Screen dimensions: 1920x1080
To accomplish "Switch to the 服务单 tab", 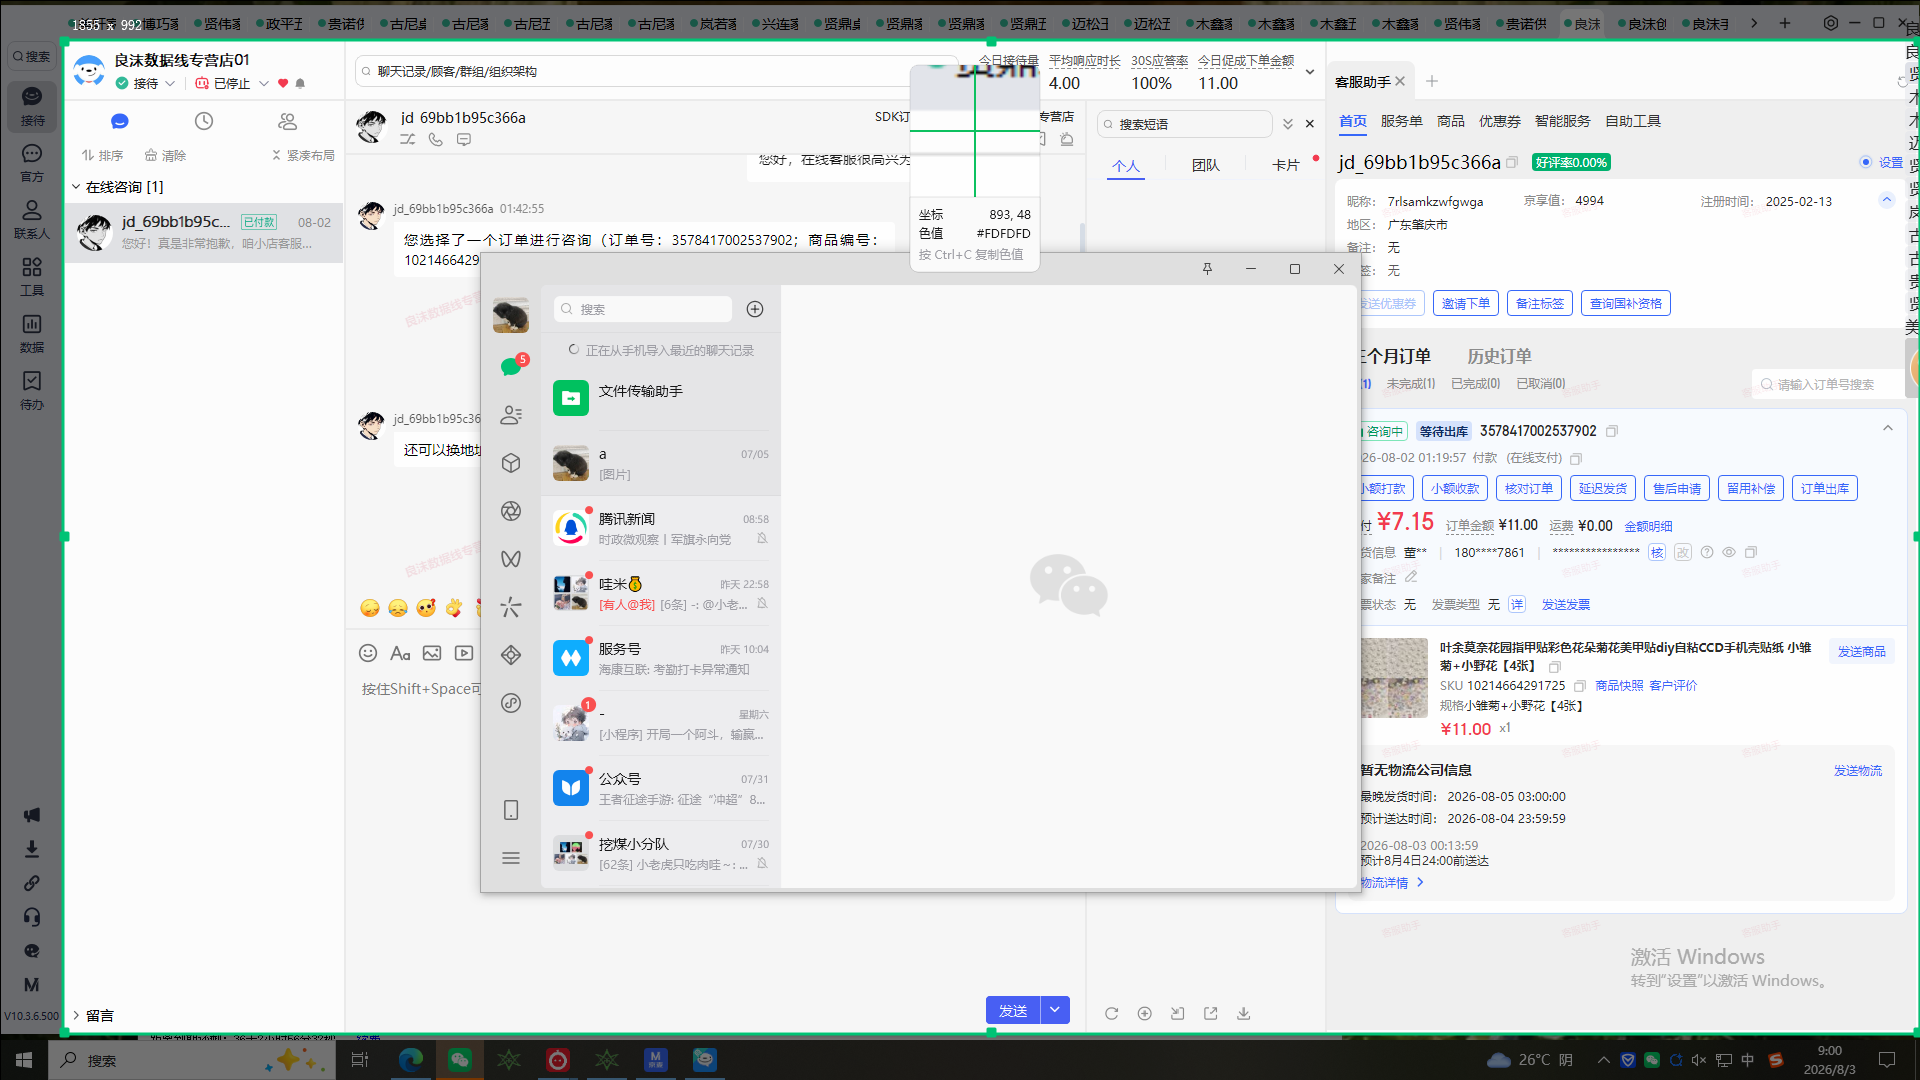I will click(1402, 121).
